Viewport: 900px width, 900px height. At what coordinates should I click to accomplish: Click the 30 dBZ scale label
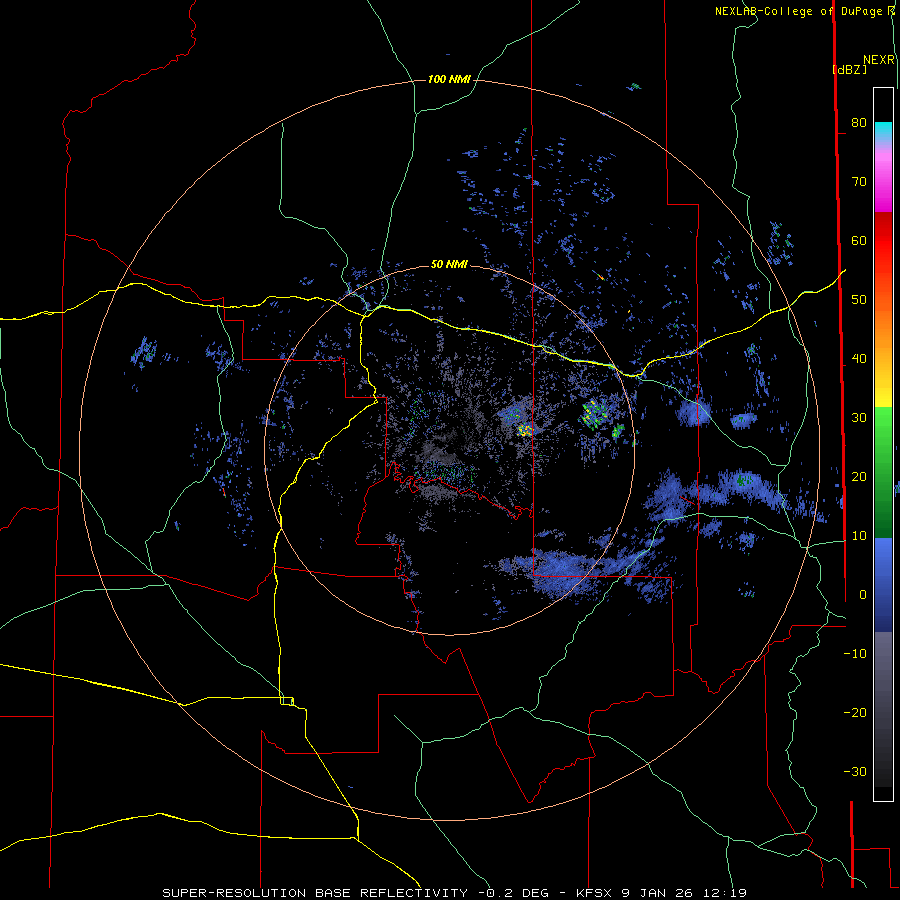(859, 417)
